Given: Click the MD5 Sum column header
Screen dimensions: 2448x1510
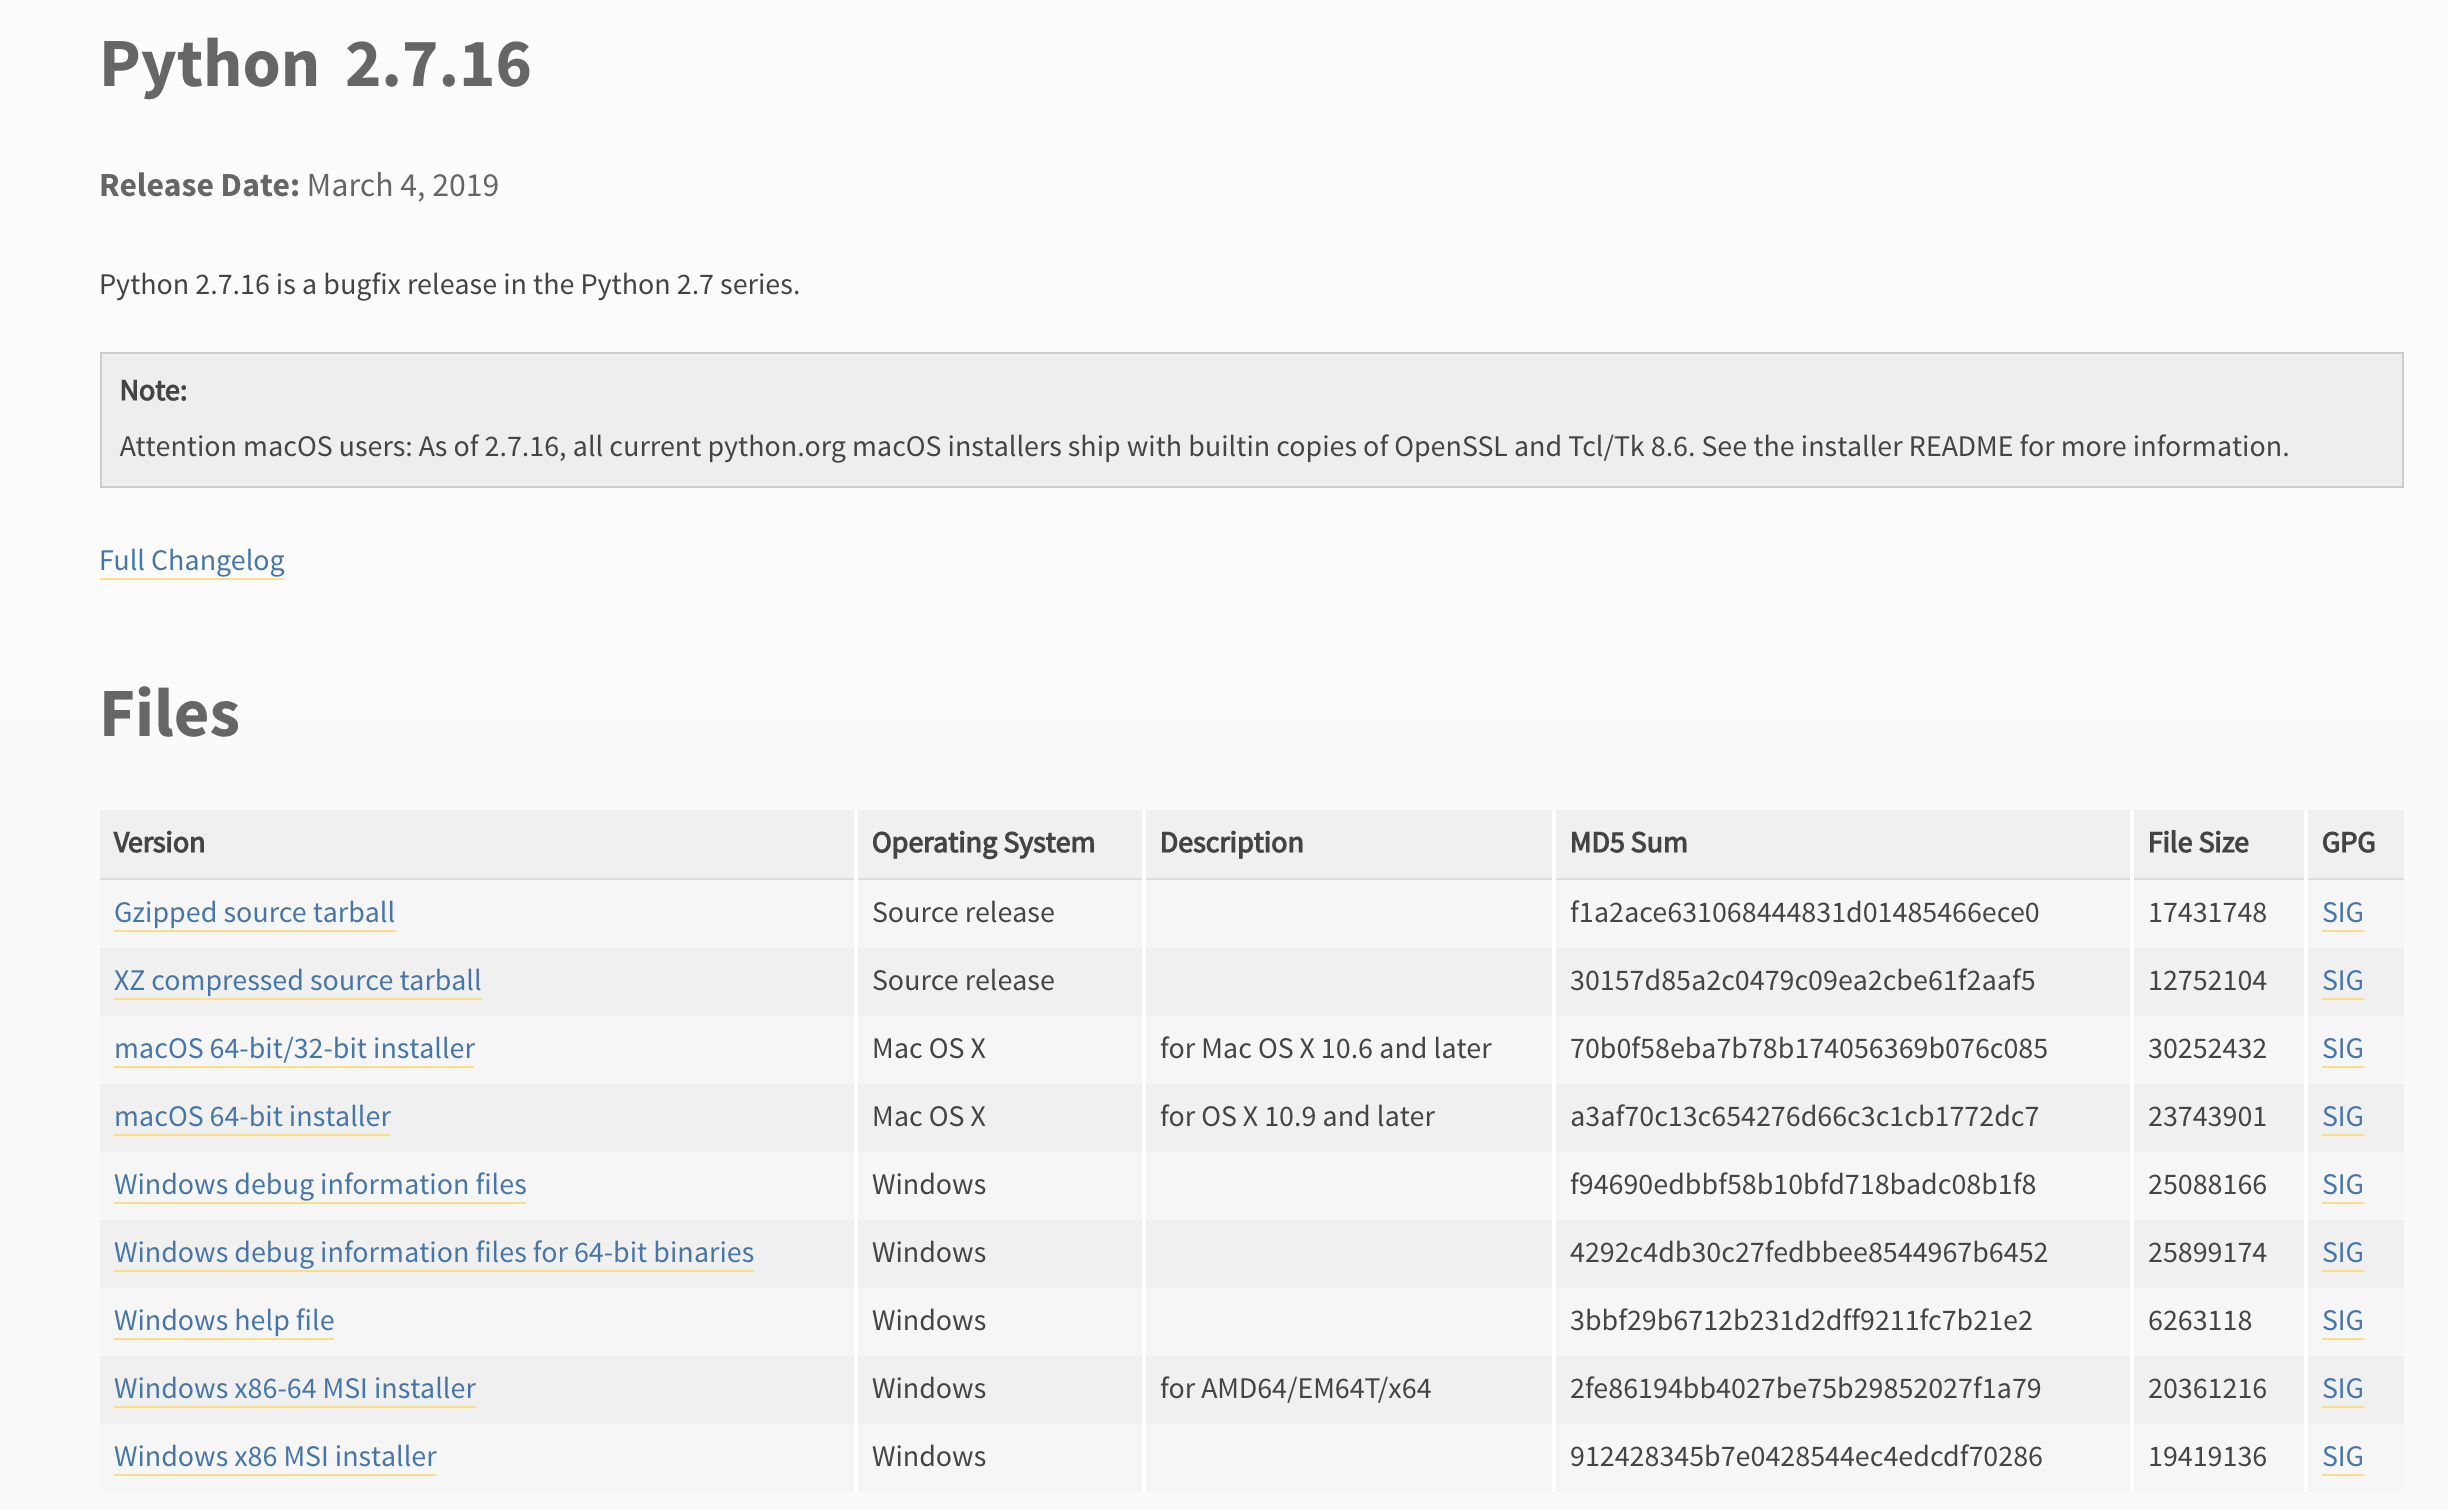Looking at the screenshot, I should click(x=1627, y=843).
